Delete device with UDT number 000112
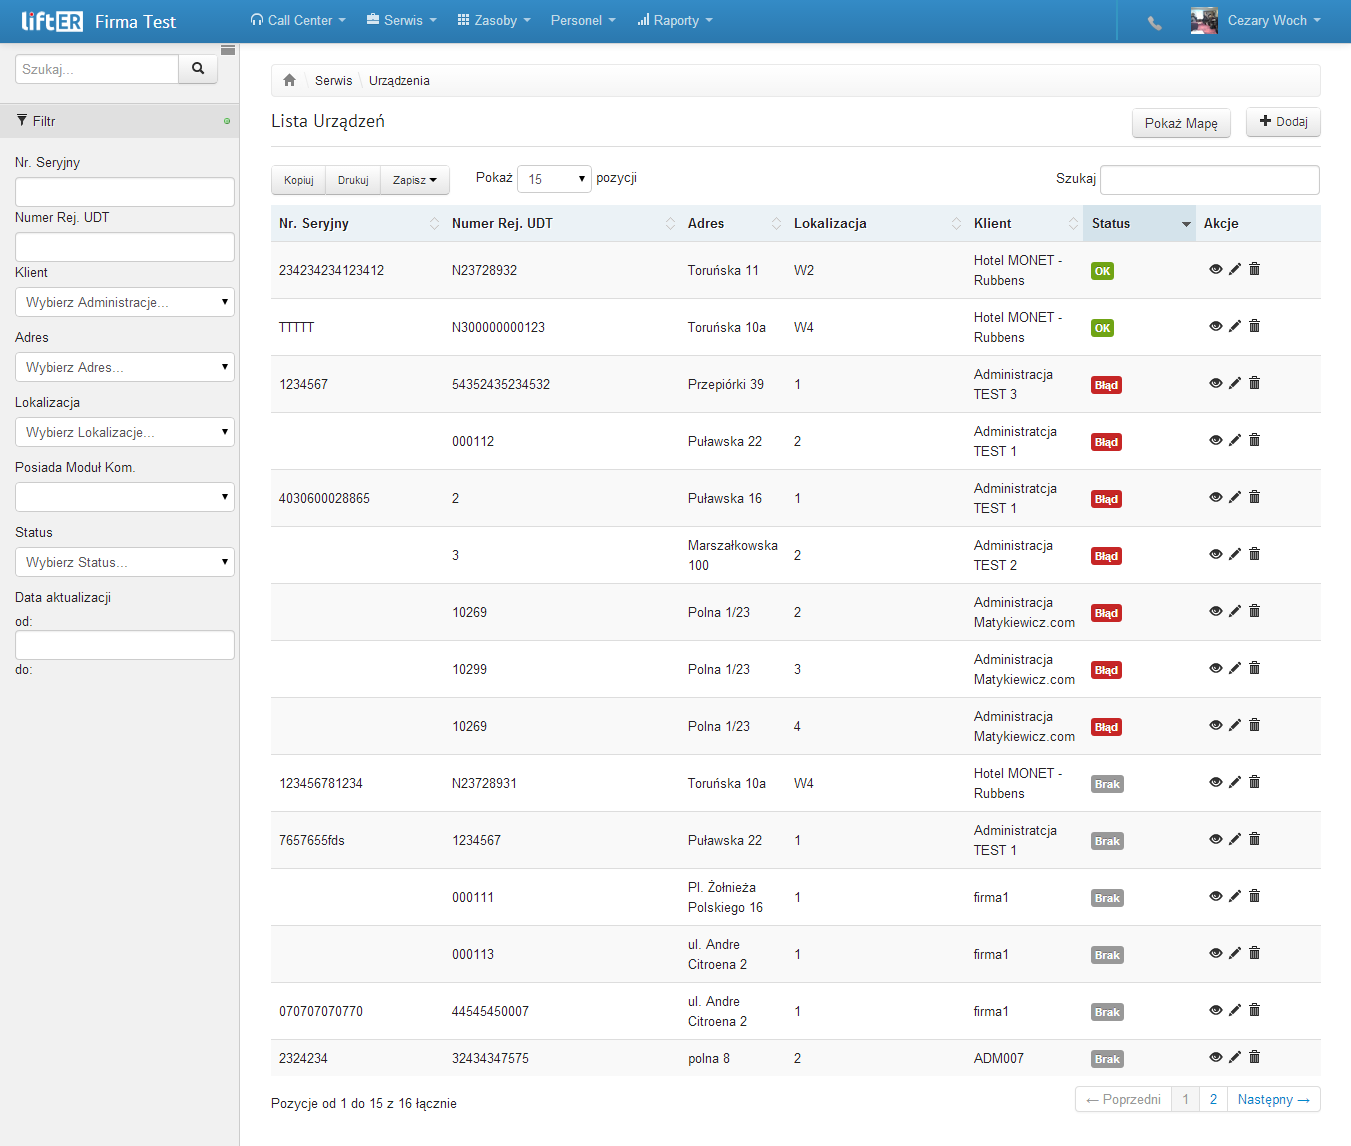This screenshot has width=1351, height=1146. 1254,440
